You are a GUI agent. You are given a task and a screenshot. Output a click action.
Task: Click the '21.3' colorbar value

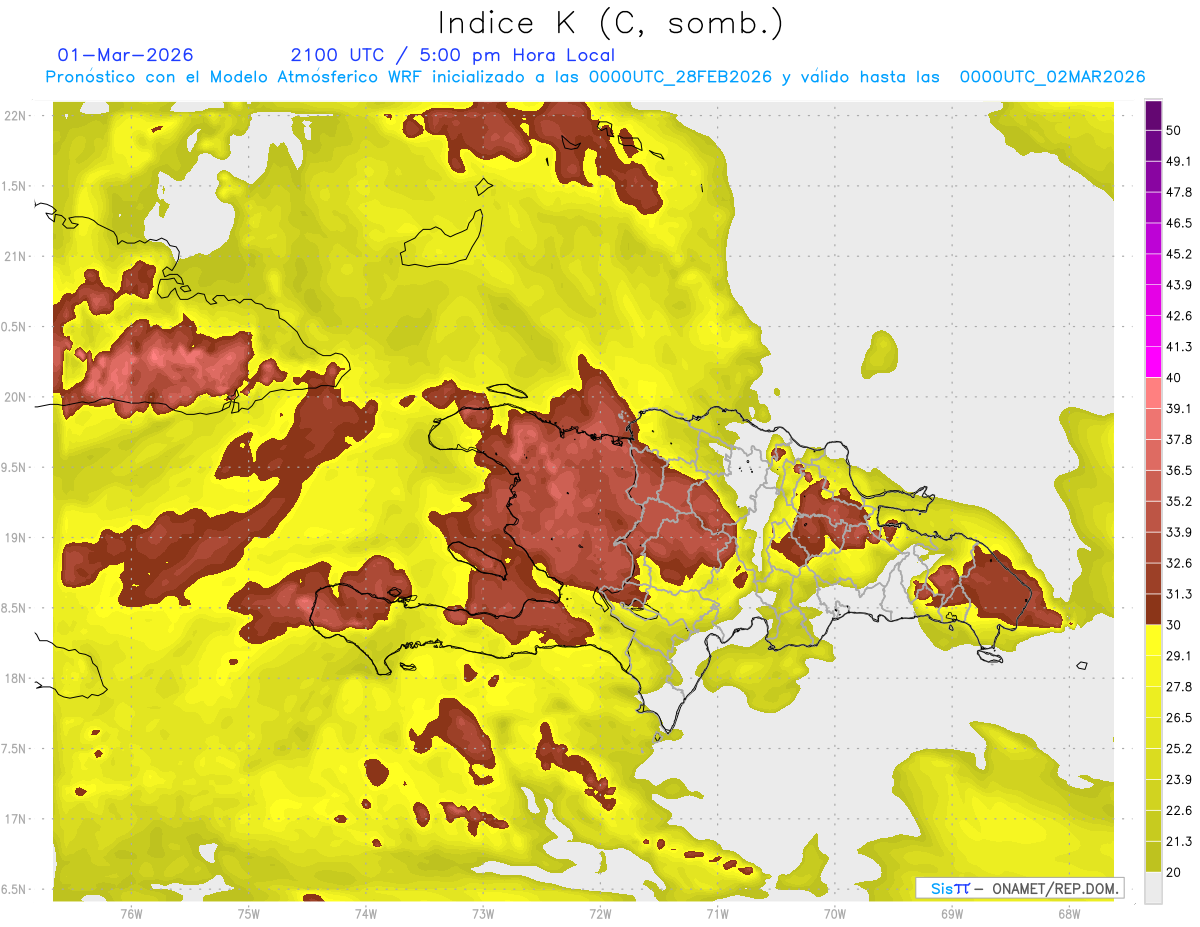(1179, 842)
